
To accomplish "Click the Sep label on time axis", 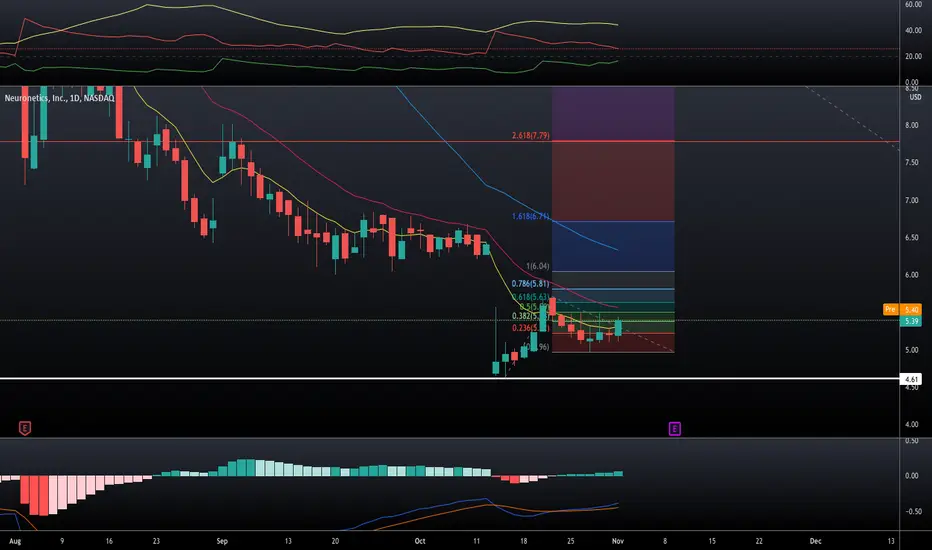I will [222, 541].
